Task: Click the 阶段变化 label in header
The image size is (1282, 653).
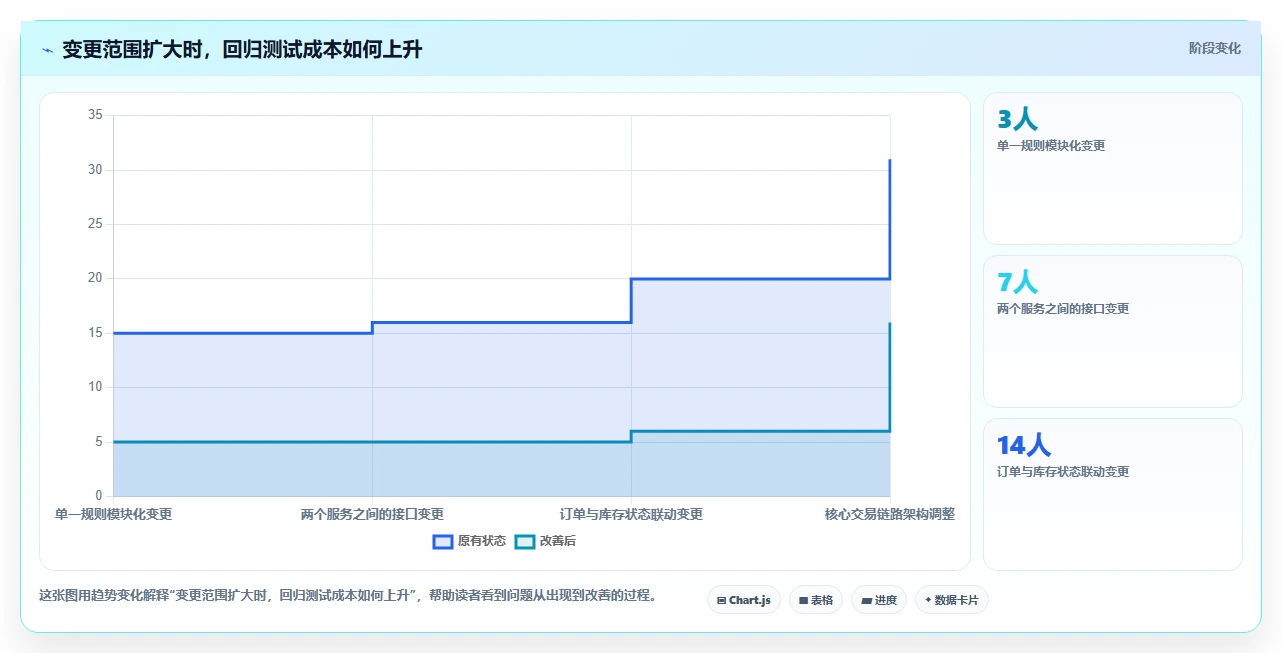Action: pyautogui.click(x=1214, y=48)
